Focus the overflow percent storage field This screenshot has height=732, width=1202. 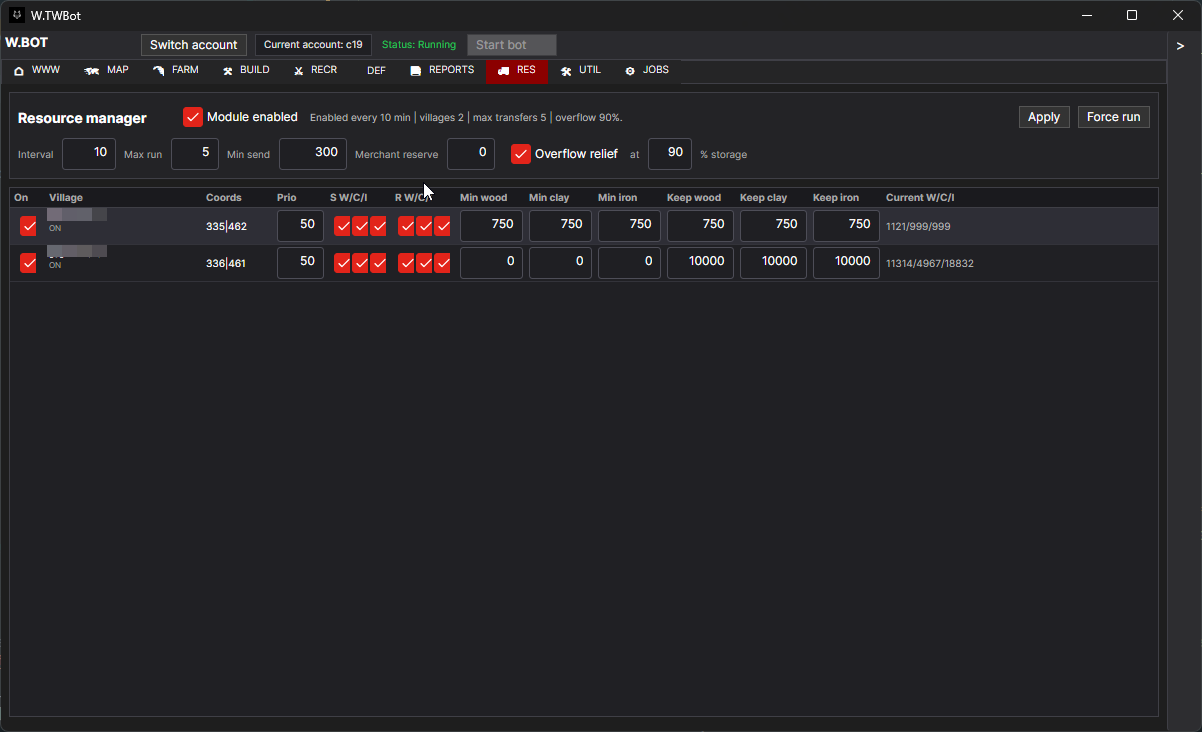(670, 154)
